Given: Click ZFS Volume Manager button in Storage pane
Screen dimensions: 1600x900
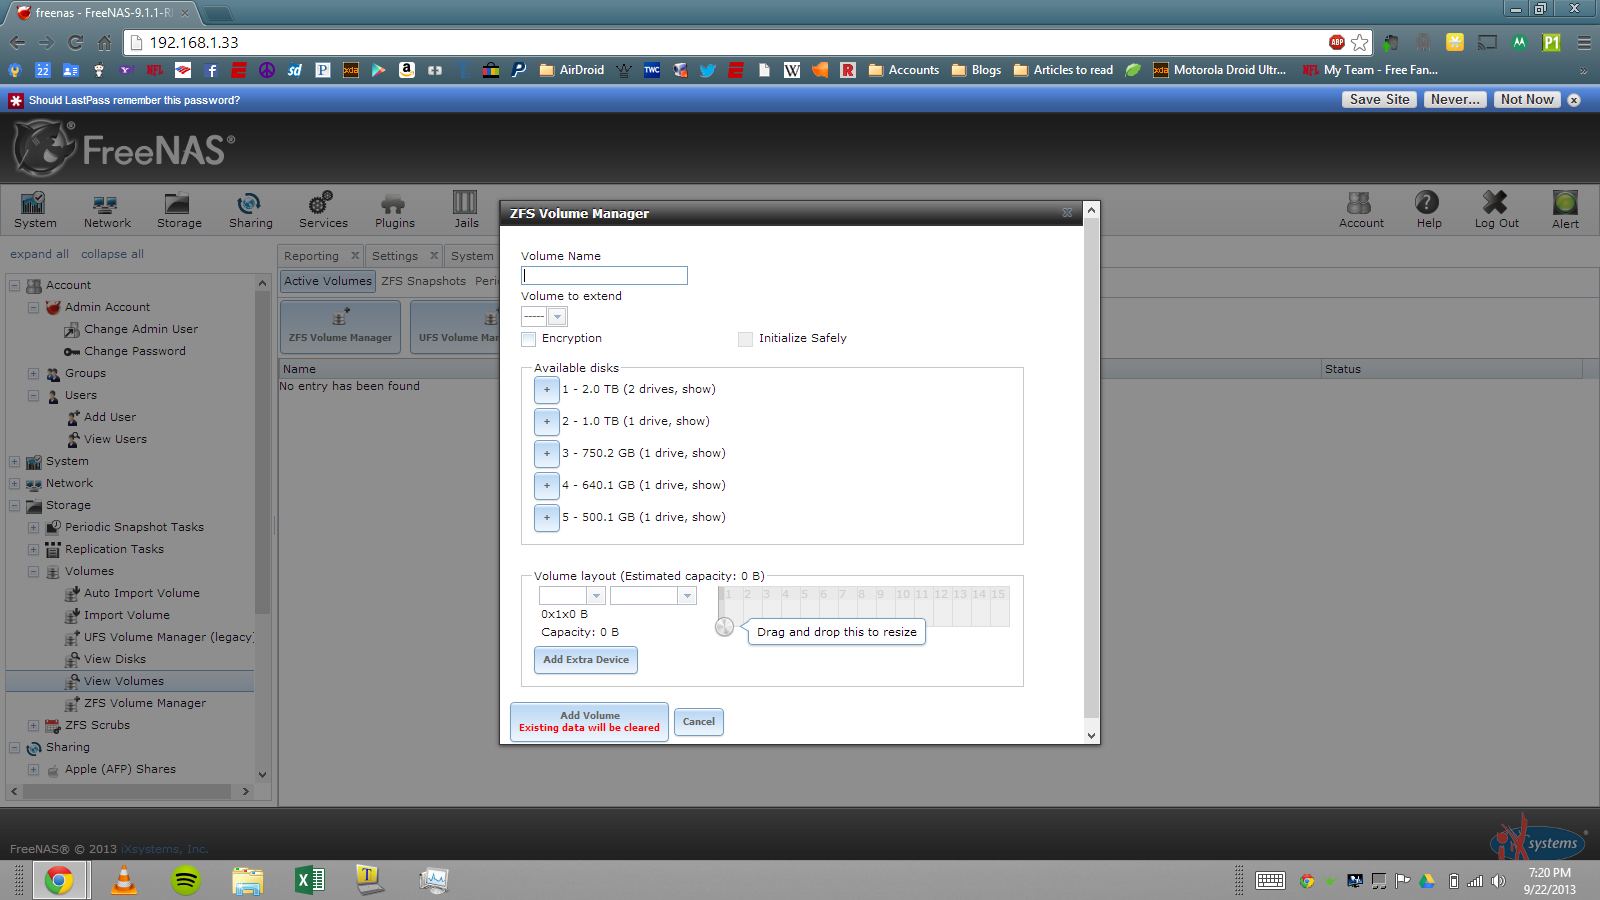Looking at the screenshot, I should point(340,327).
